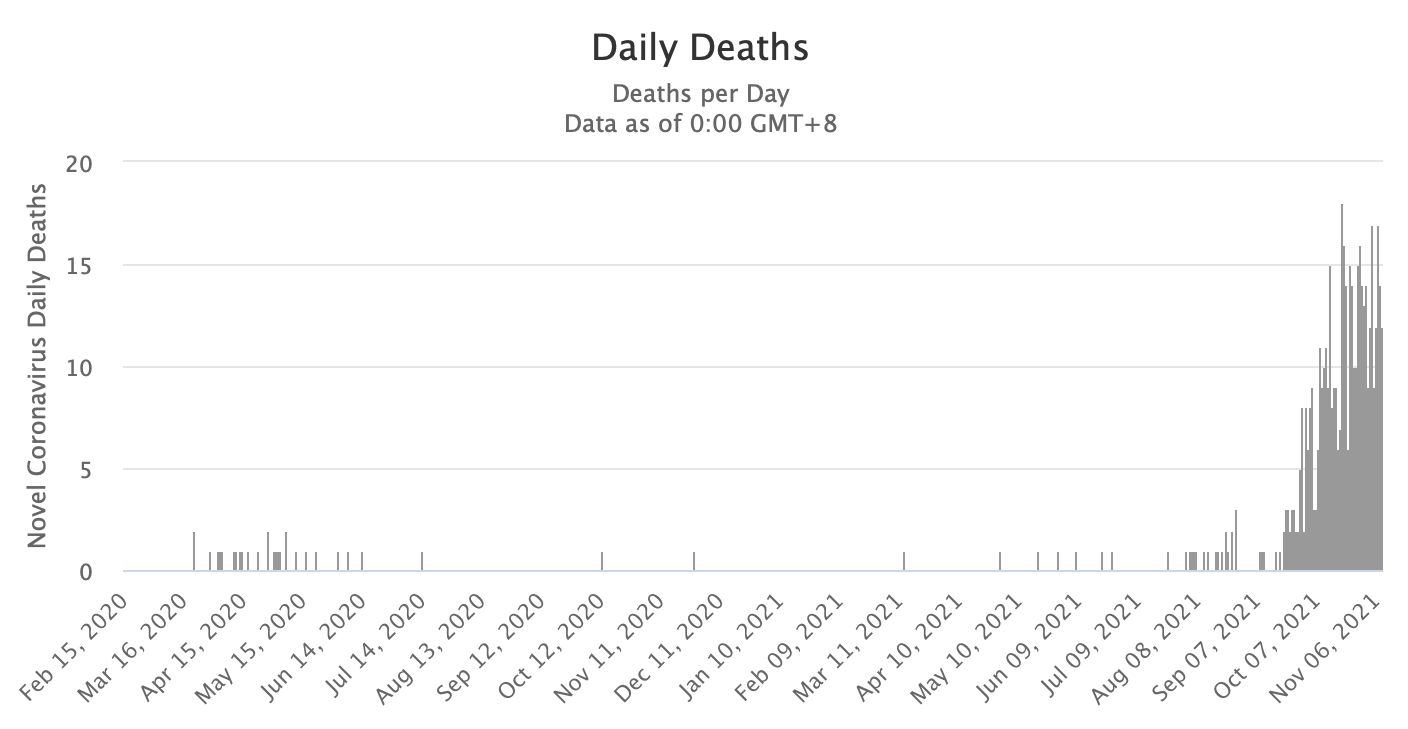Click the last bar at the right edge
The width and height of the screenshot is (1408, 729).
pos(1380,450)
